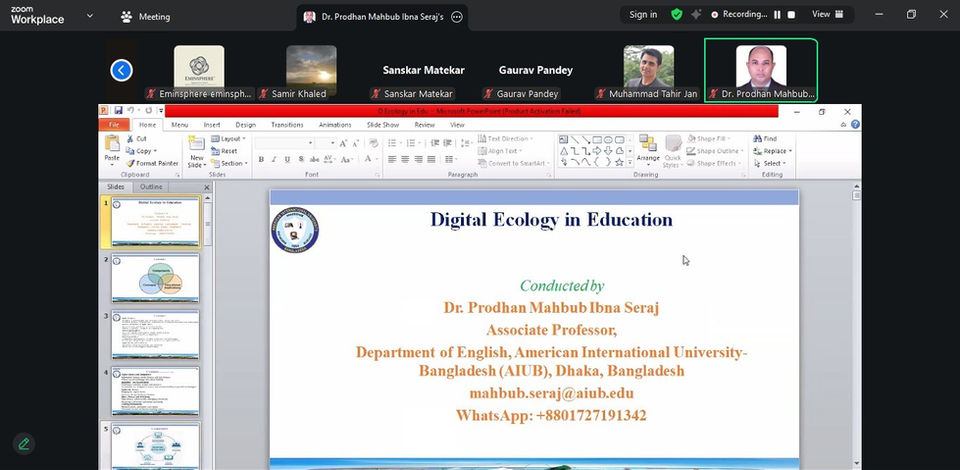
Task: Click the Zoom View button
Action: pyautogui.click(x=827, y=14)
